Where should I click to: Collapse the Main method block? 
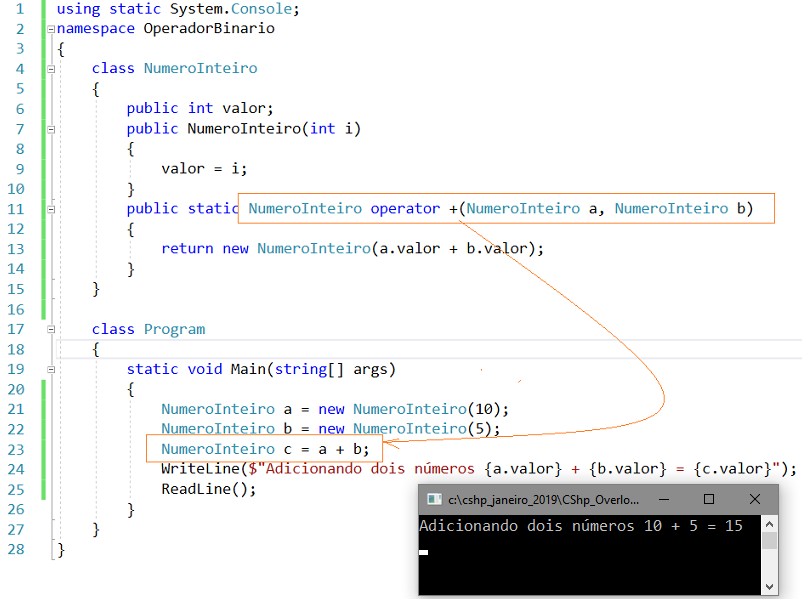(x=51, y=370)
